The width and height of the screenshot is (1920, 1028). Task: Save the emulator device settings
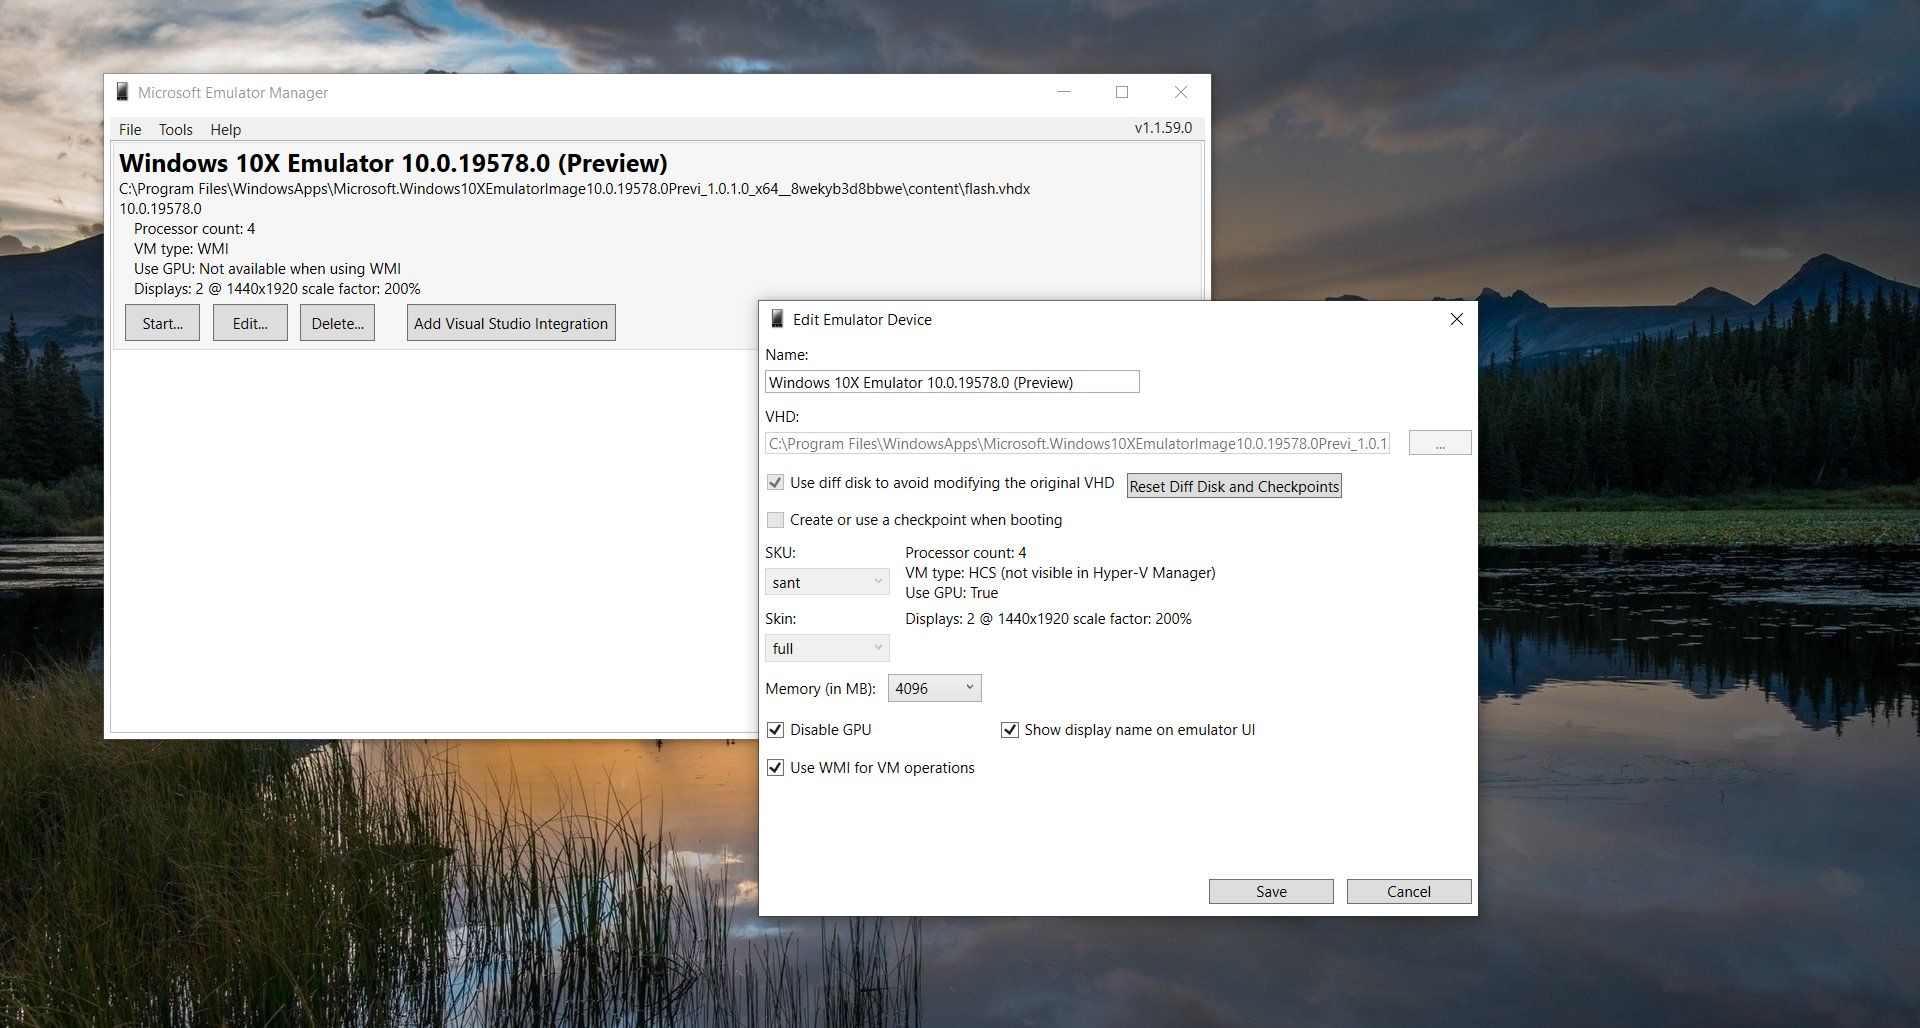tap(1270, 891)
